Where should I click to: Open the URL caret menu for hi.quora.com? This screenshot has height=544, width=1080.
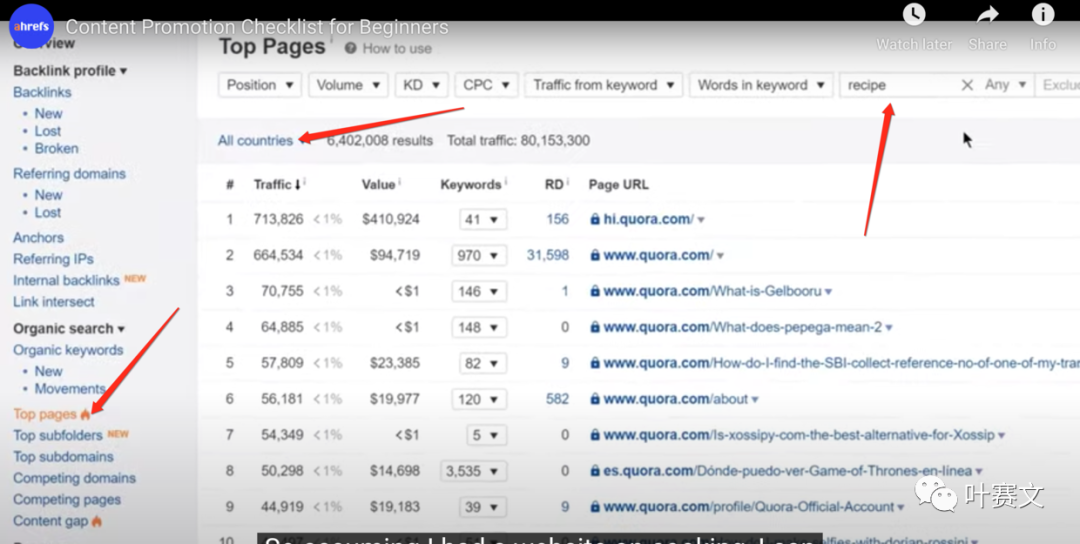pos(701,220)
